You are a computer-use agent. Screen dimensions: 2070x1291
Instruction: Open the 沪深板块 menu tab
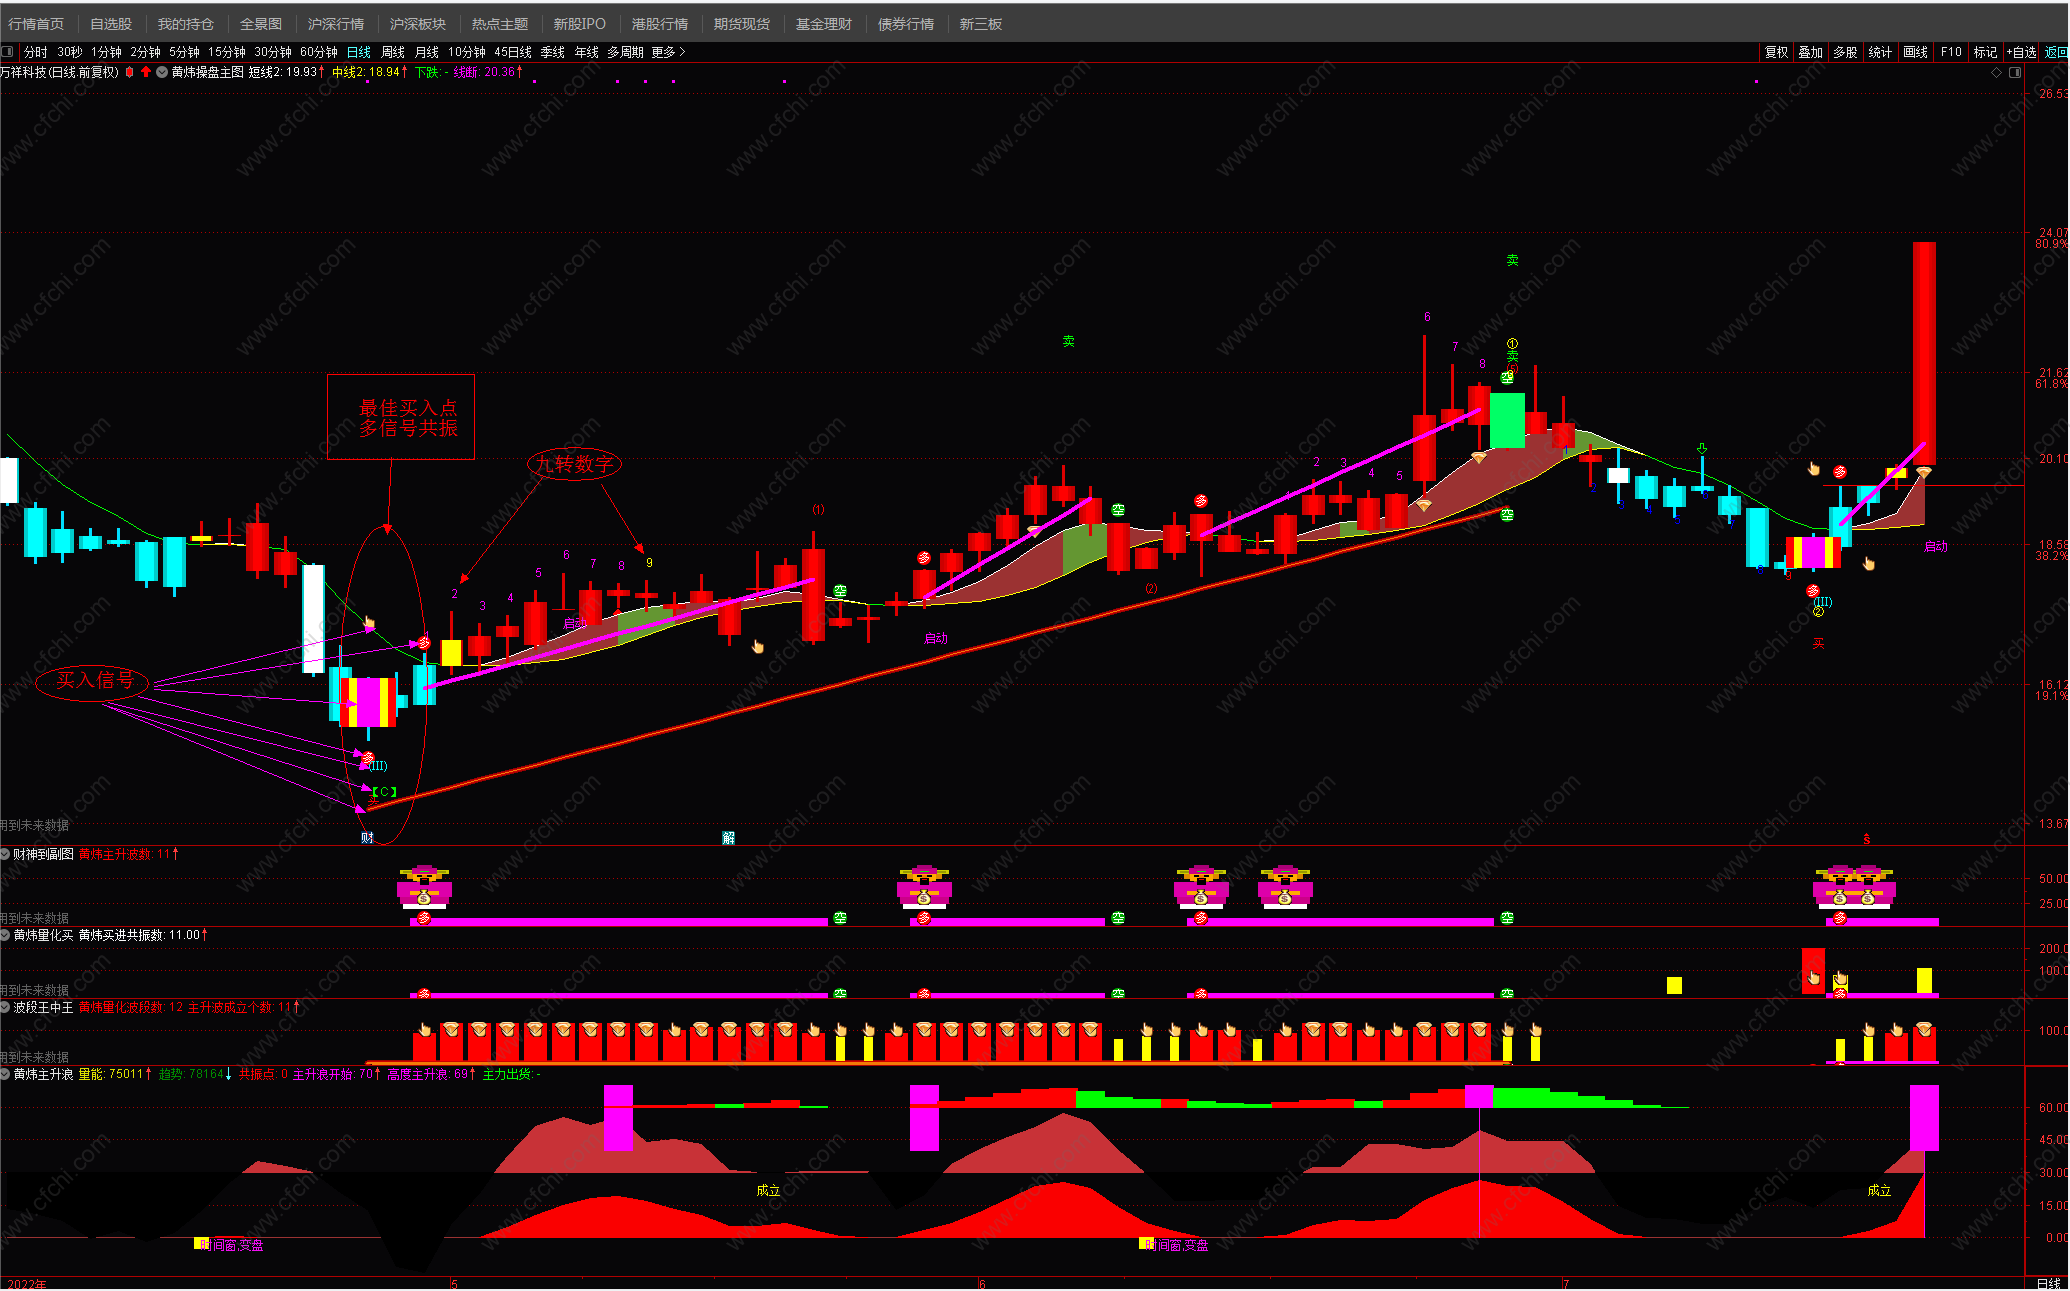click(417, 24)
